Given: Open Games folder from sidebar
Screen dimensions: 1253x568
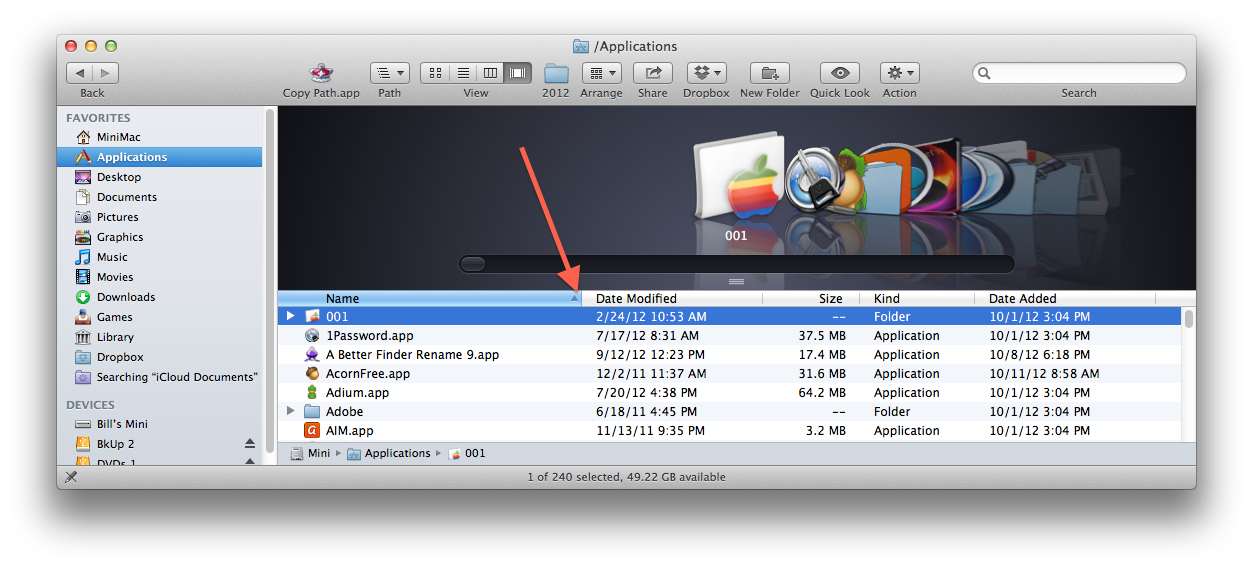Looking at the screenshot, I should click(x=159, y=317).
